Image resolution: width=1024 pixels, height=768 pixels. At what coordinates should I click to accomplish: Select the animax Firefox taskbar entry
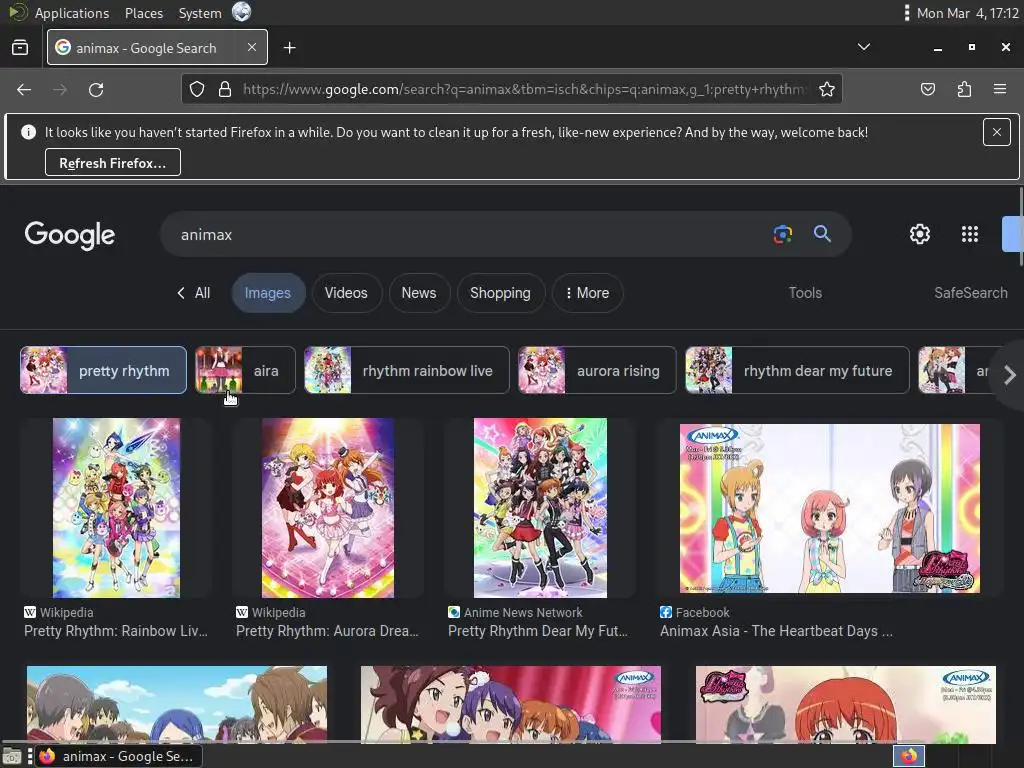119,756
